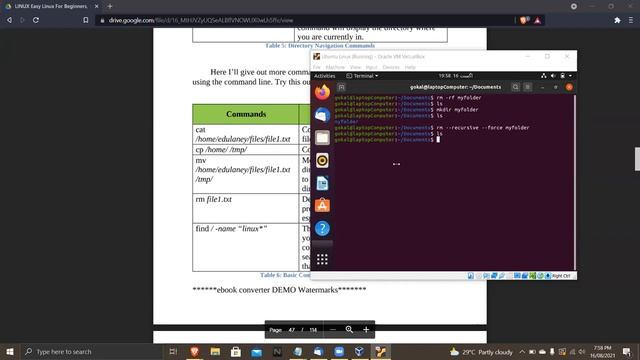This screenshot has width=640, height=360.
Task: Open the Files manager in the Ubuntu dock
Action: (322, 138)
